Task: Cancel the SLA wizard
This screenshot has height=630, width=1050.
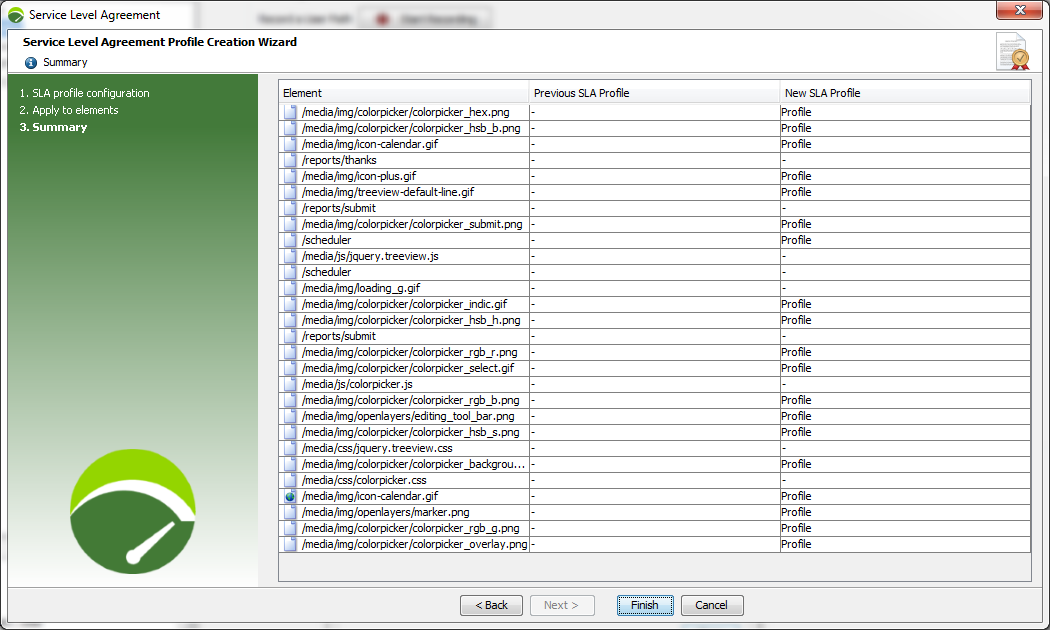Action: click(712, 605)
